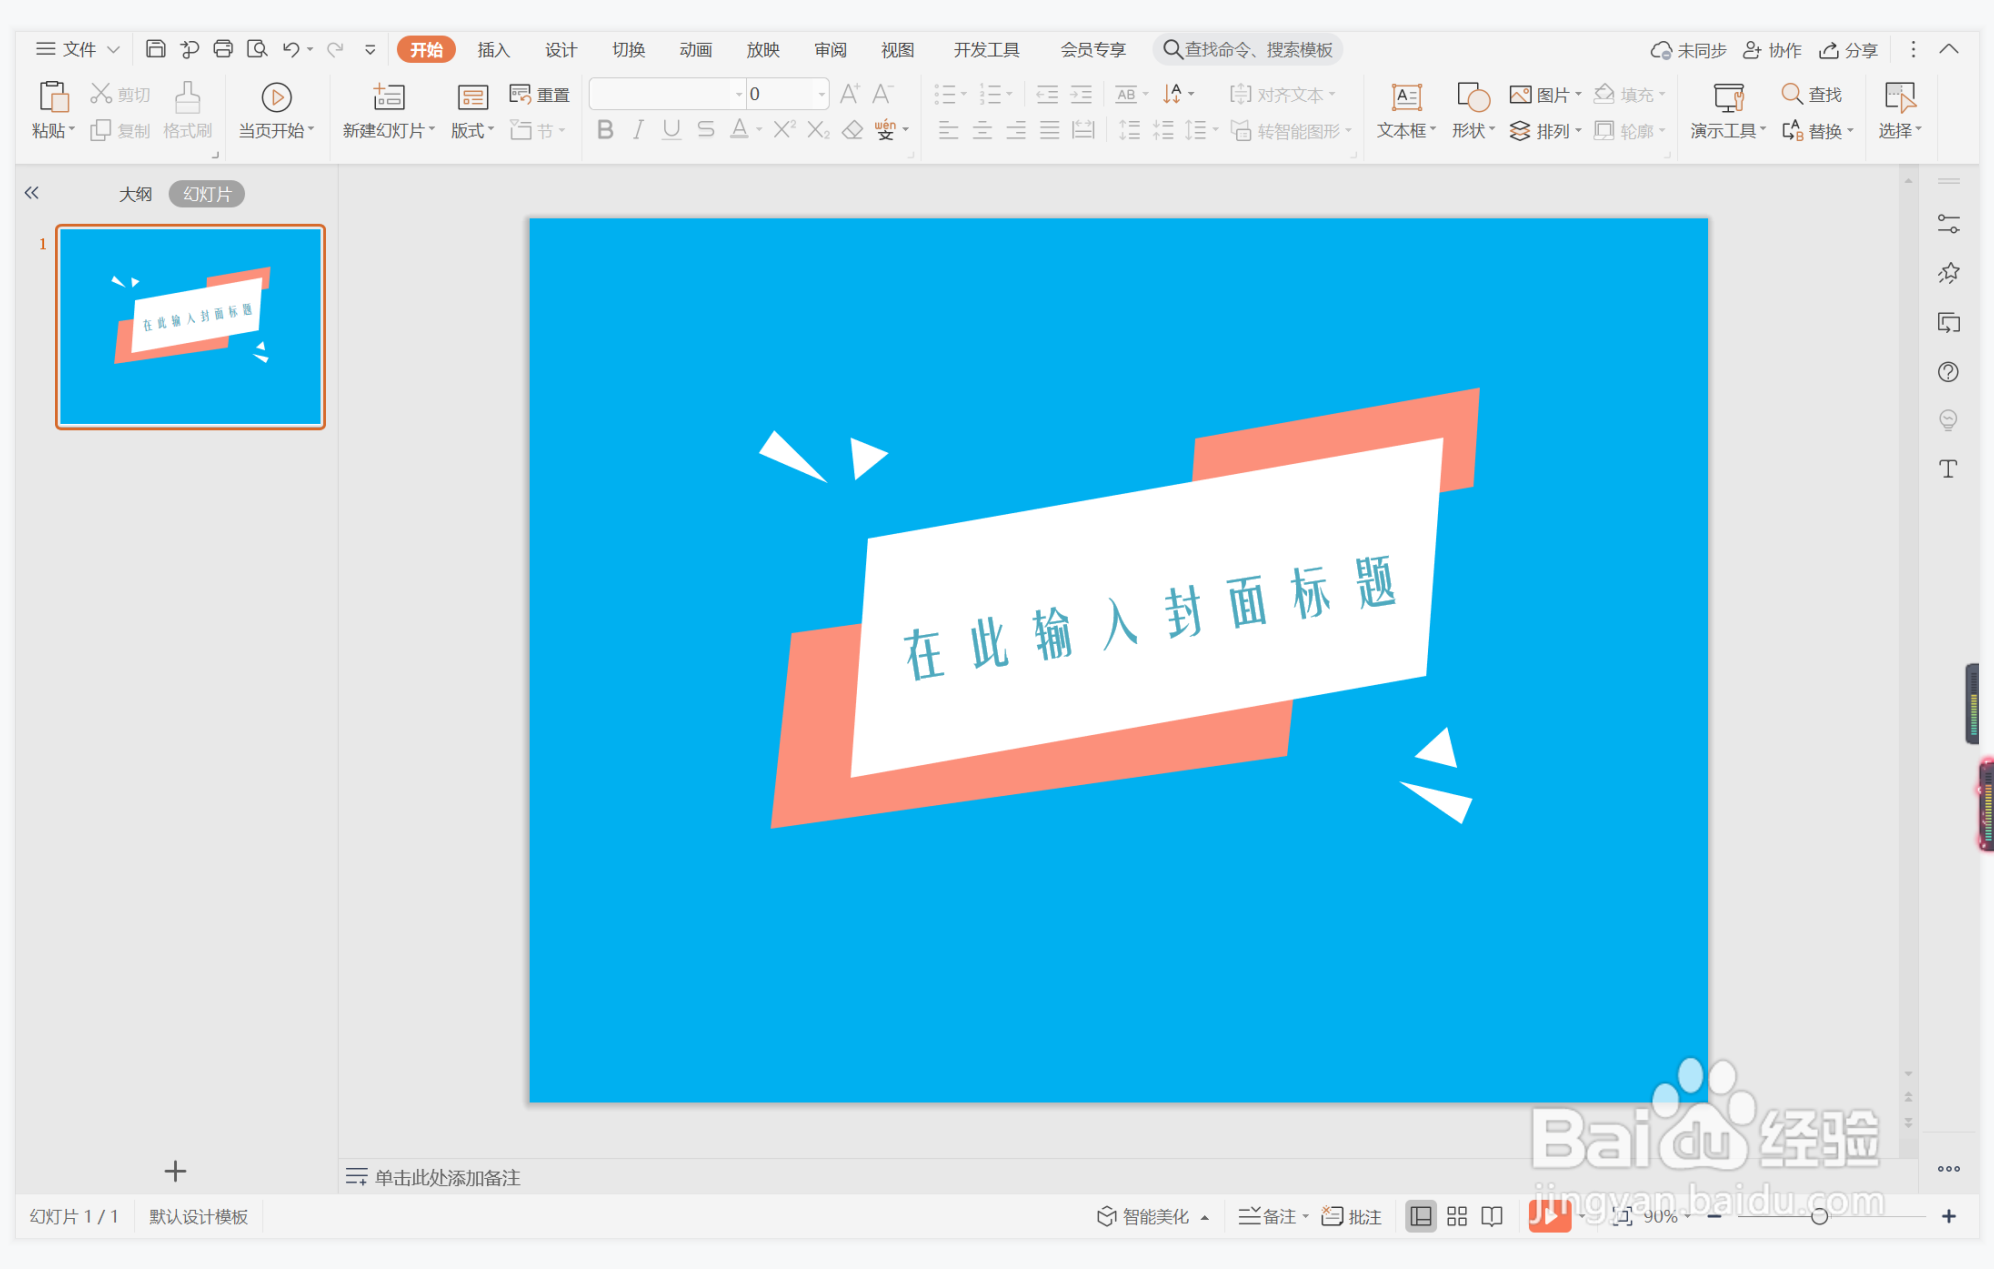Open the Shapes (形状) tool
This screenshot has height=1269, width=1994.
click(1468, 110)
